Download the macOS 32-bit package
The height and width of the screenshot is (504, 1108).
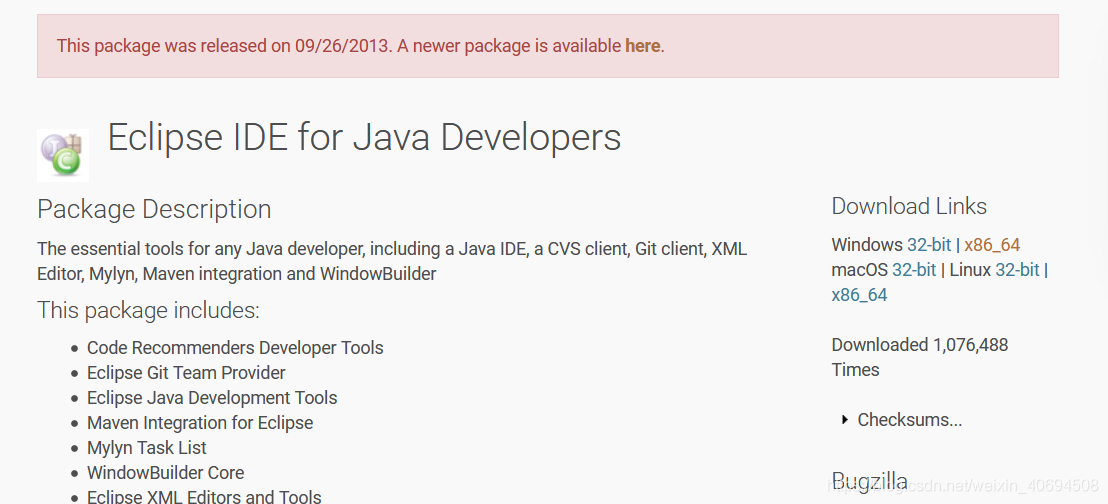pyautogui.click(x=914, y=269)
